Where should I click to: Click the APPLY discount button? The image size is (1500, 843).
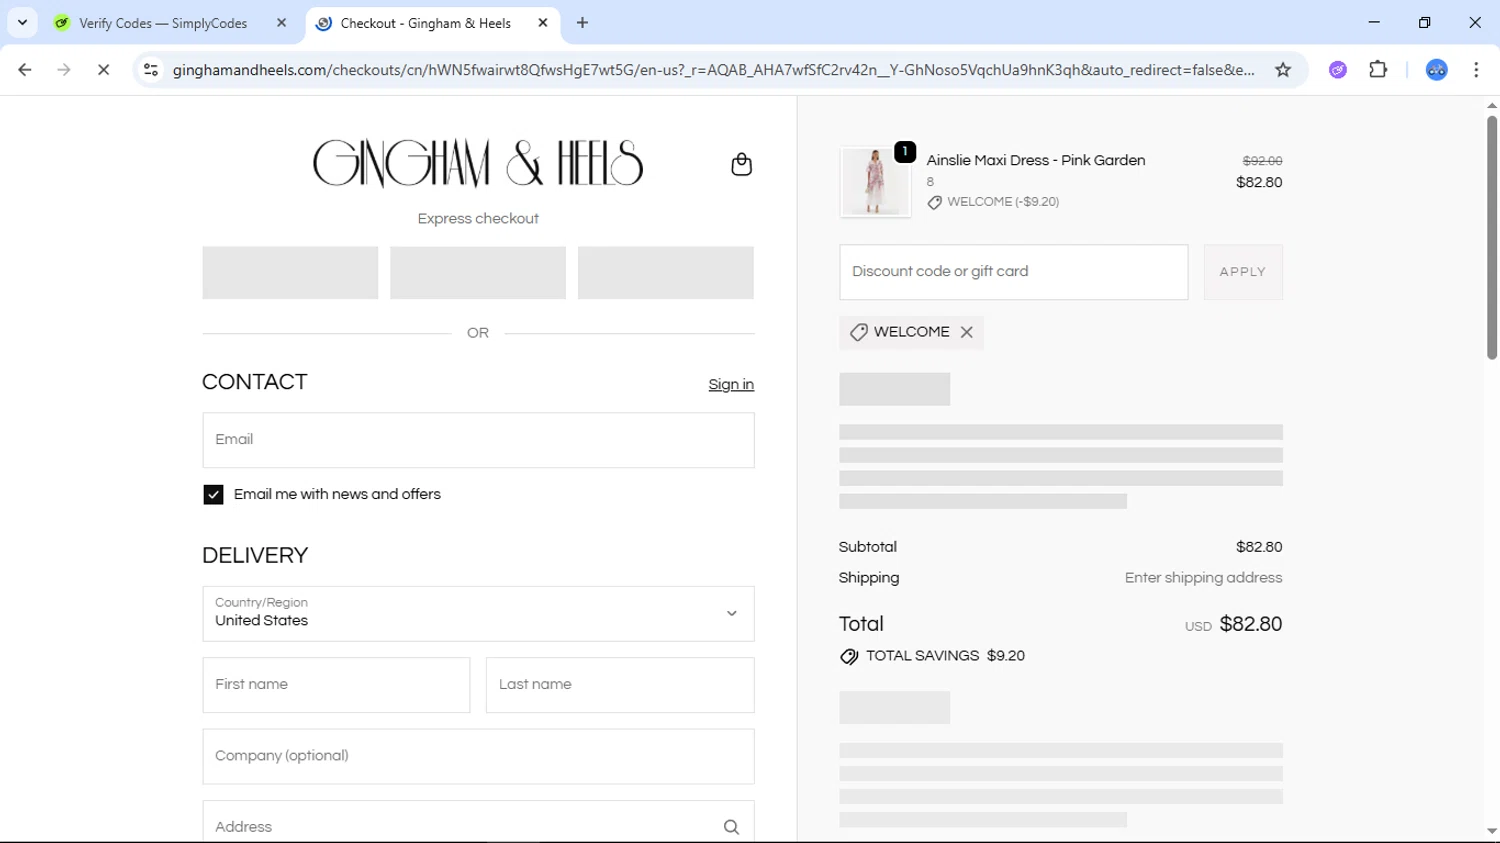pos(1243,272)
